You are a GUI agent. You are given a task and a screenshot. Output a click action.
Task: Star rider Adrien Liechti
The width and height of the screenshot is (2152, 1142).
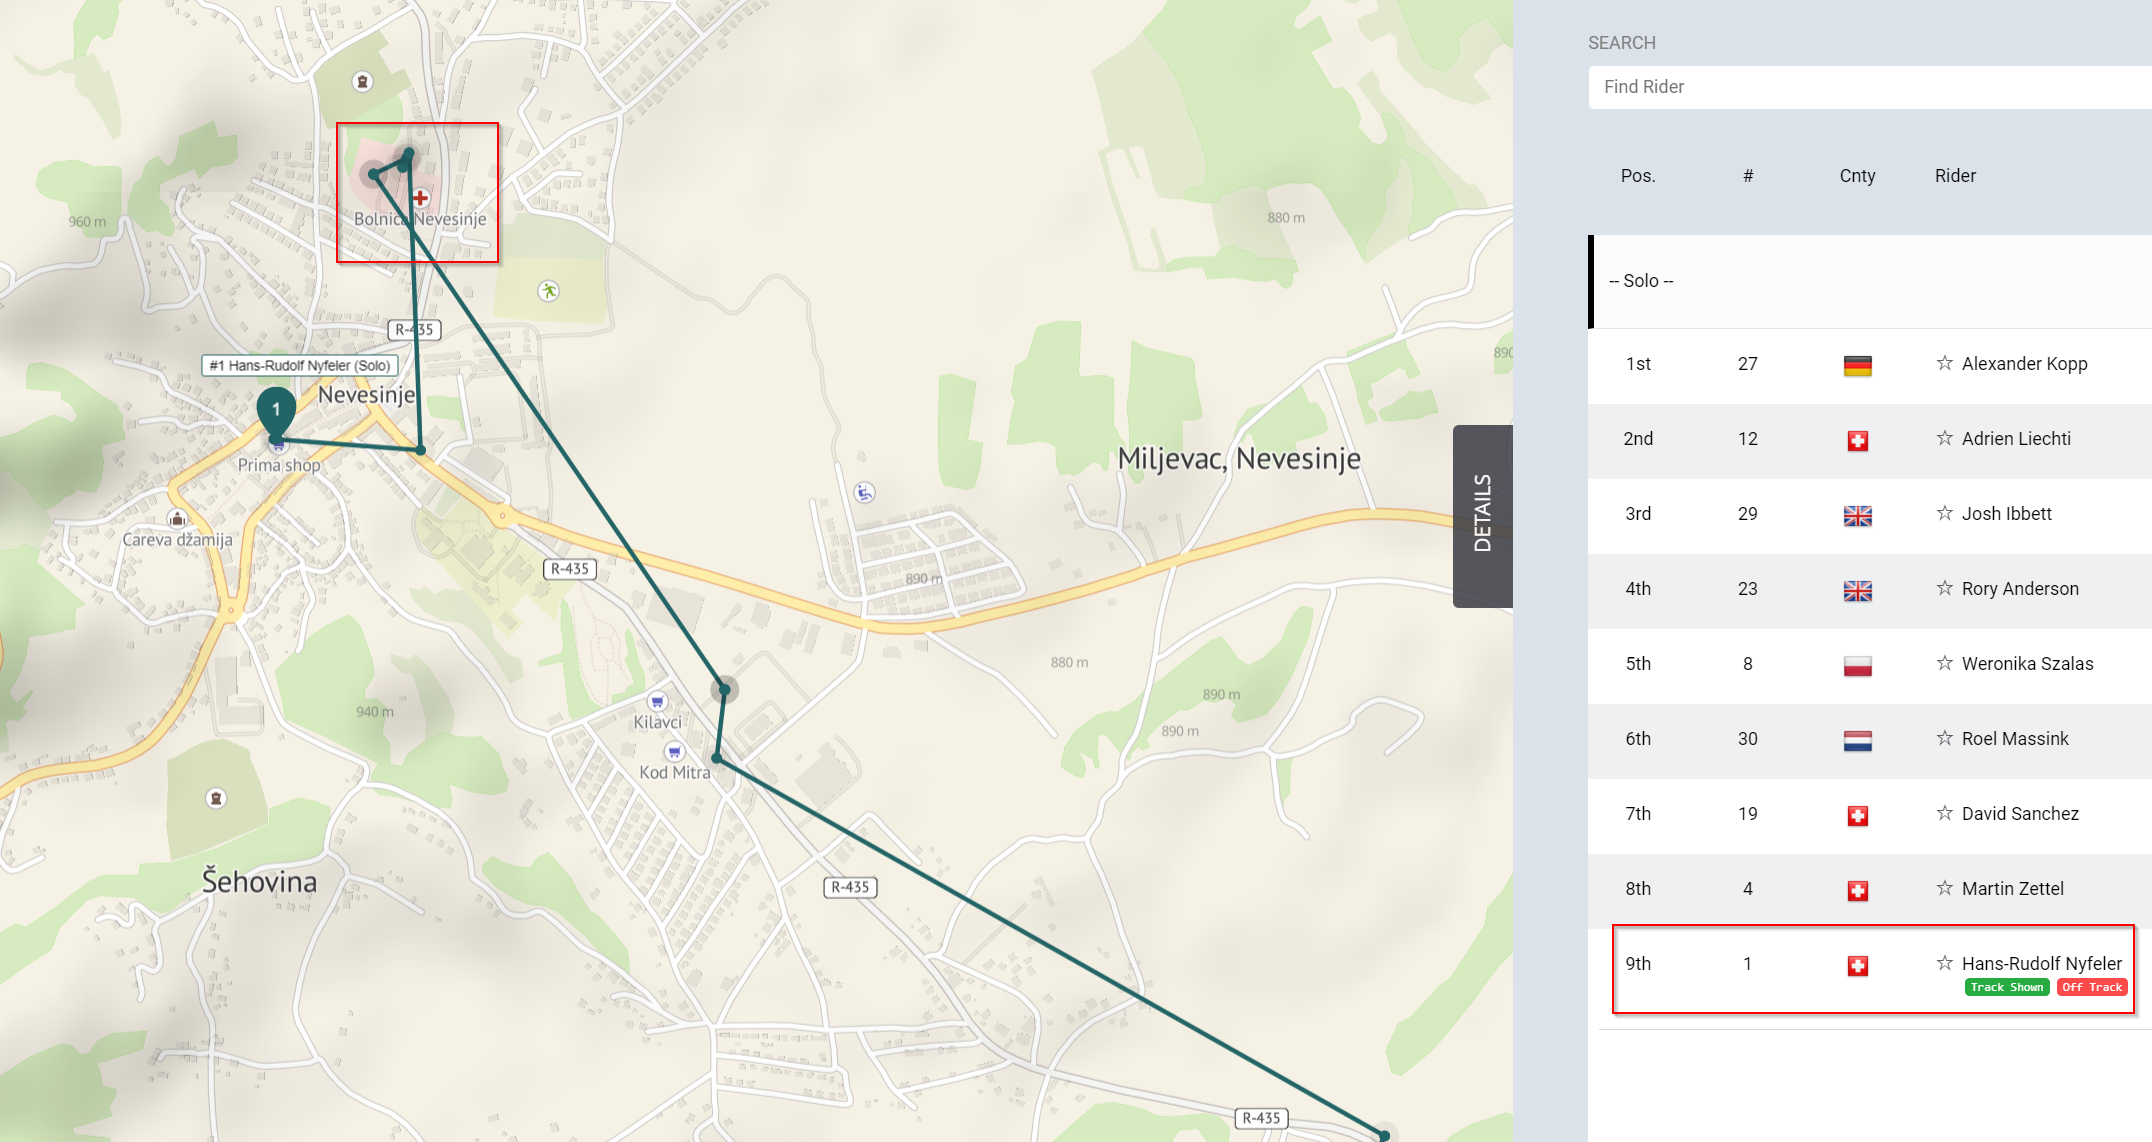(x=1944, y=438)
